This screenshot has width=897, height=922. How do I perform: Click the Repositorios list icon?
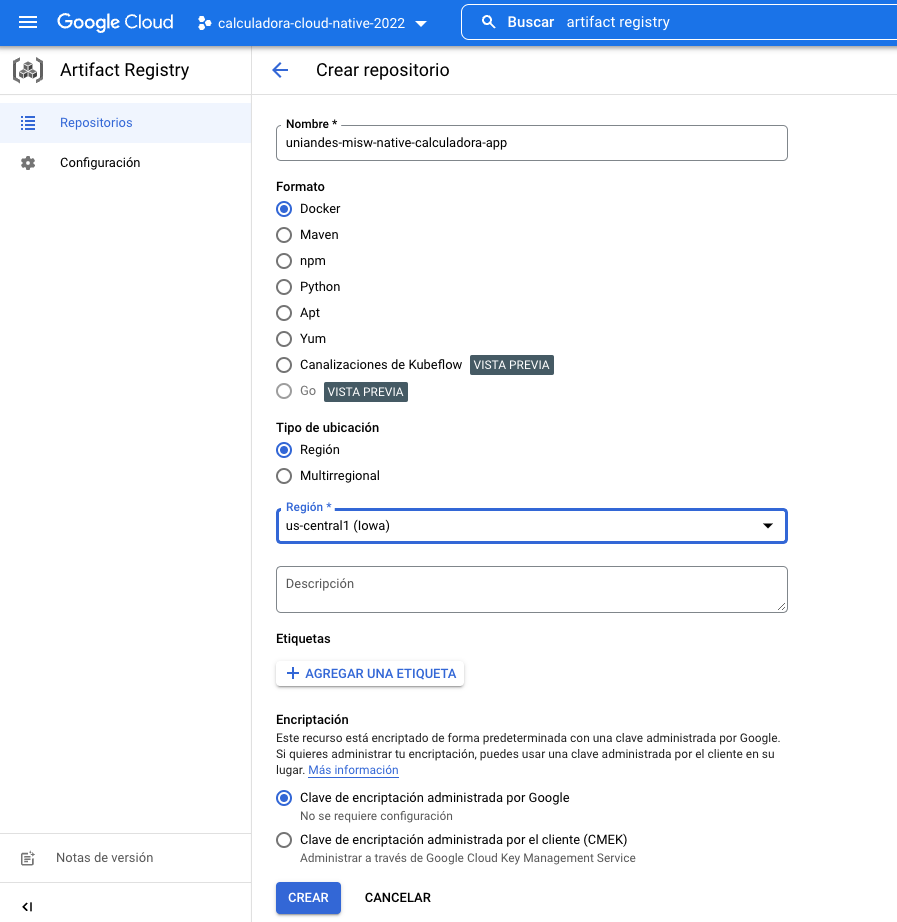tap(28, 122)
